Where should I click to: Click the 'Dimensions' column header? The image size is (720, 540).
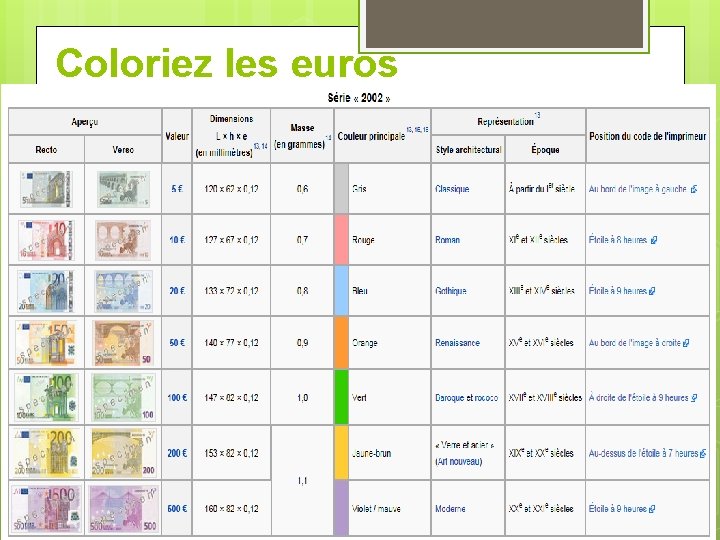coord(231,136)
